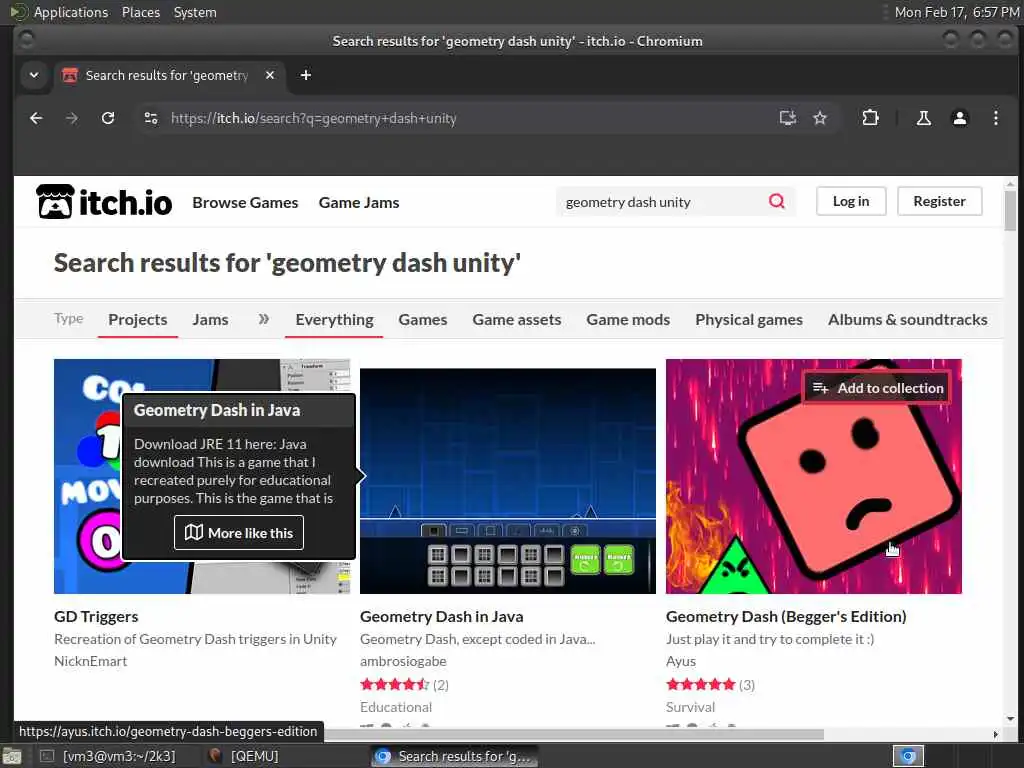Click the address bar URL
Screen dimensions: 1024x768
pyautogui.click(x=313, y=118)
